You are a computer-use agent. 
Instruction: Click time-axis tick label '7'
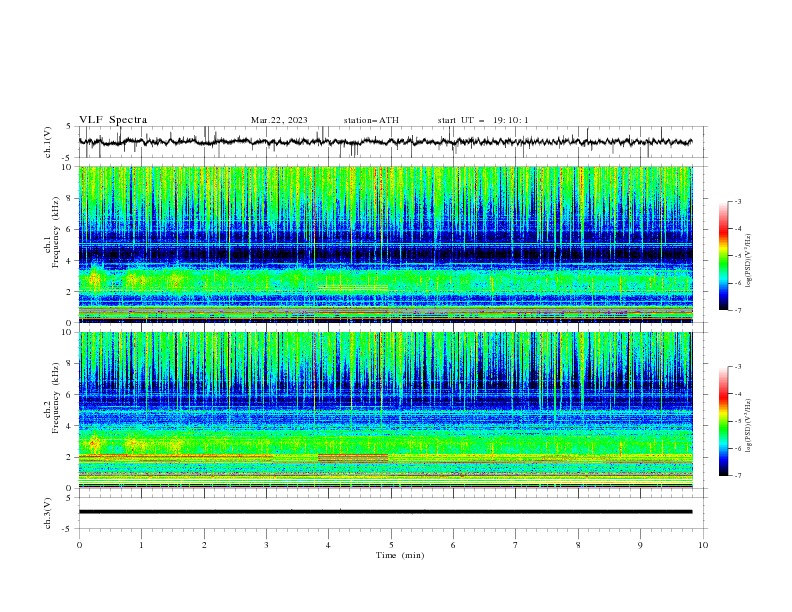click(516, 545)
